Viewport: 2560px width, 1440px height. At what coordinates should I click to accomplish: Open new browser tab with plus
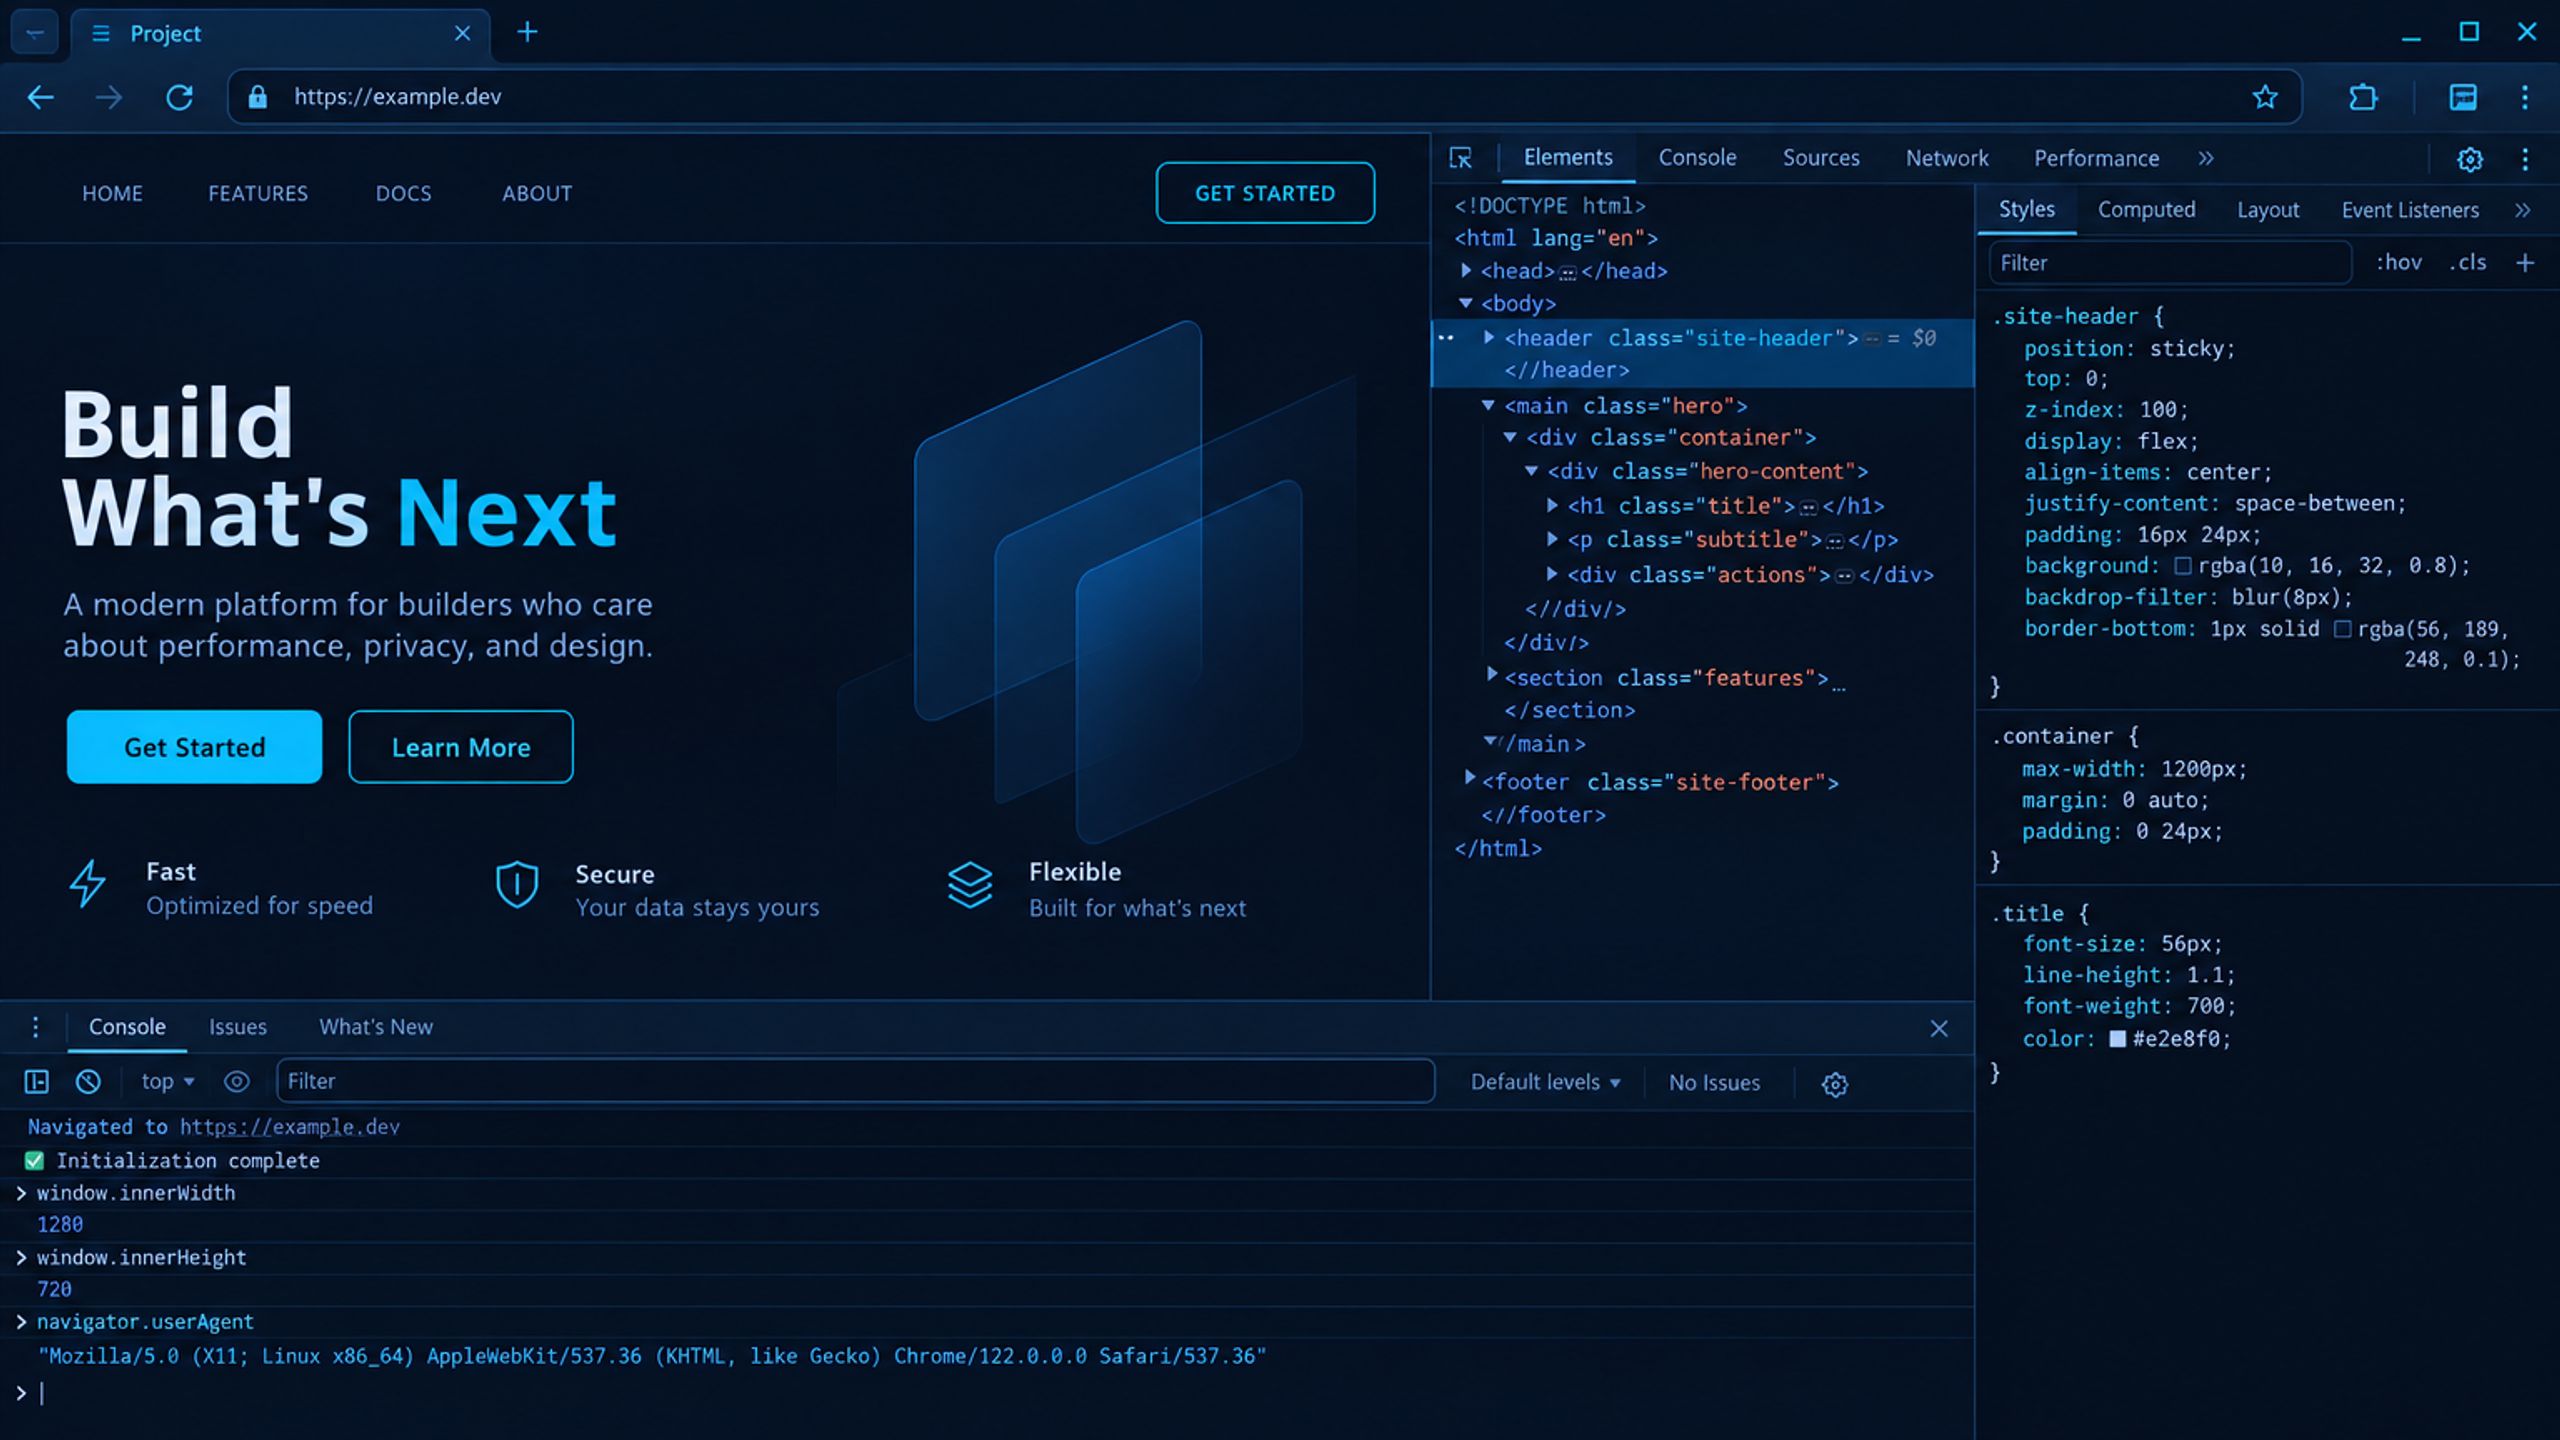point(527,32)
